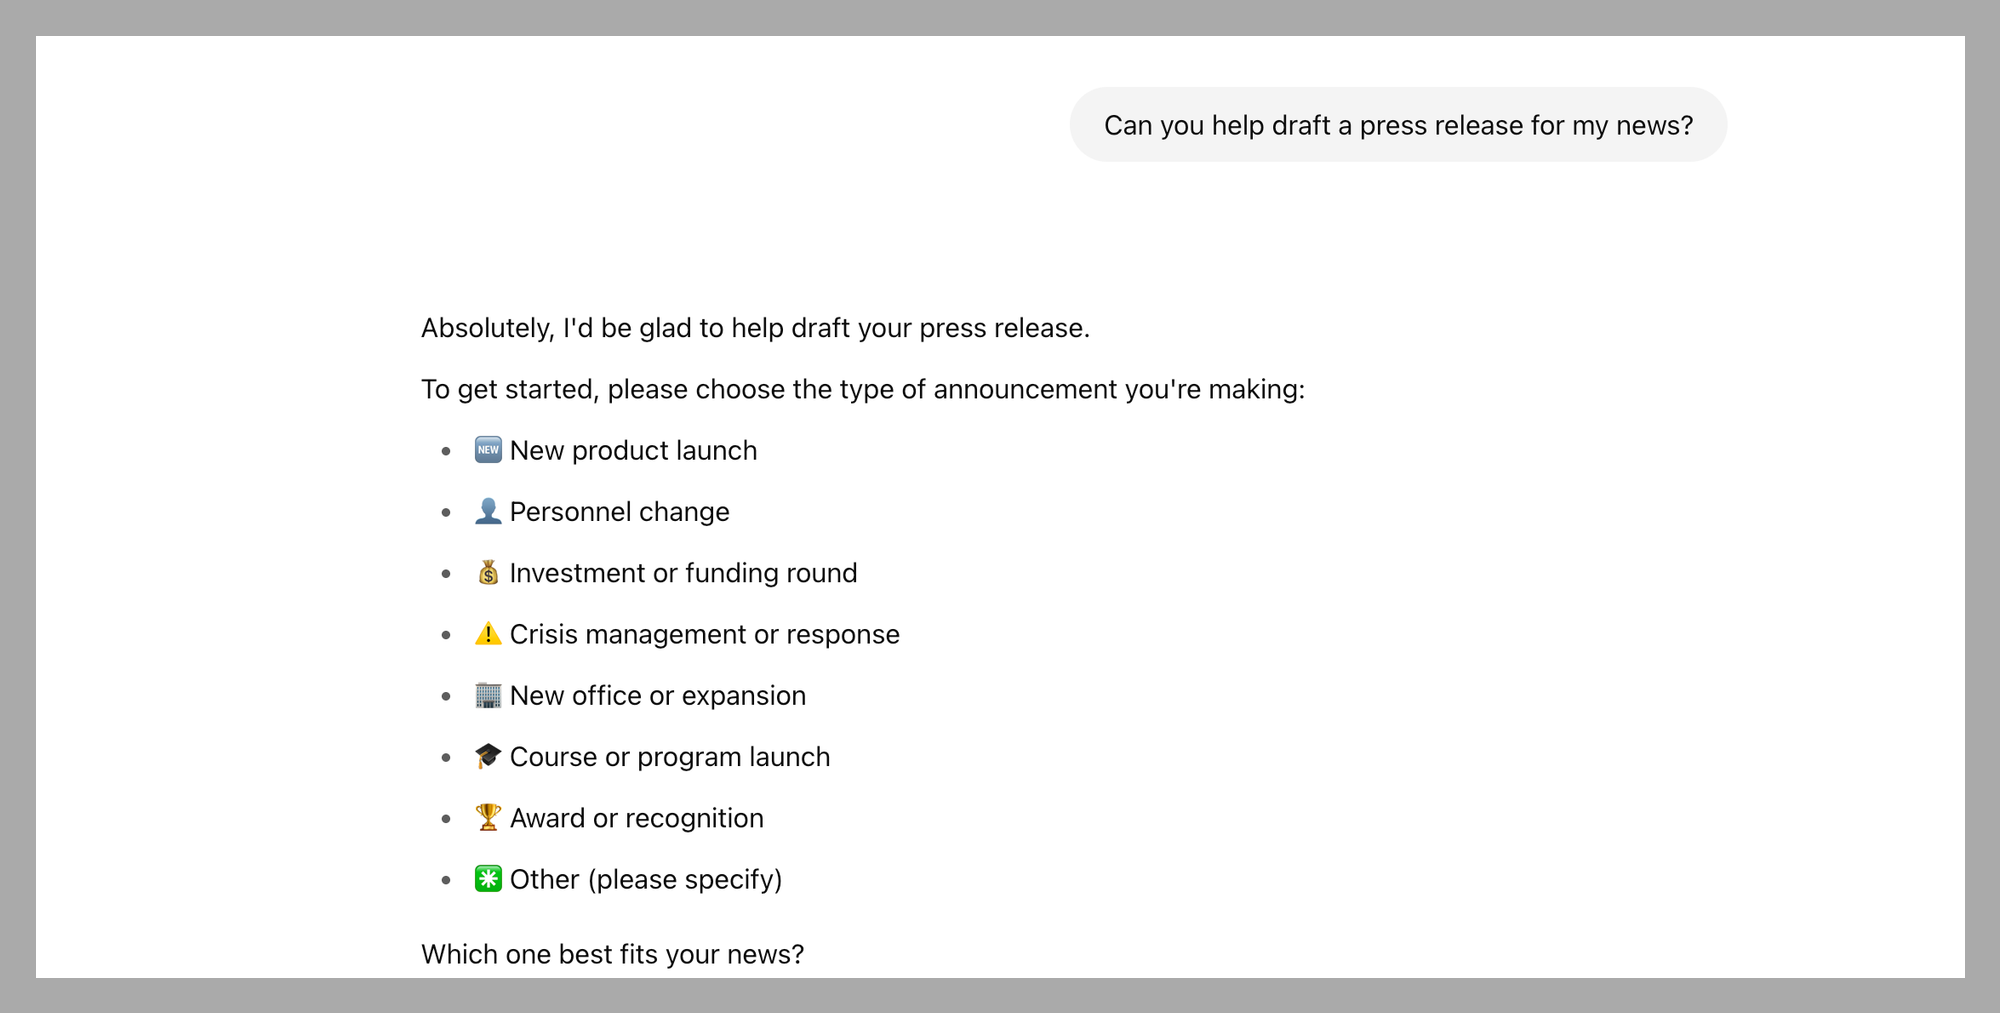Click the person silhouette emoji

click(x=488, y=511)
